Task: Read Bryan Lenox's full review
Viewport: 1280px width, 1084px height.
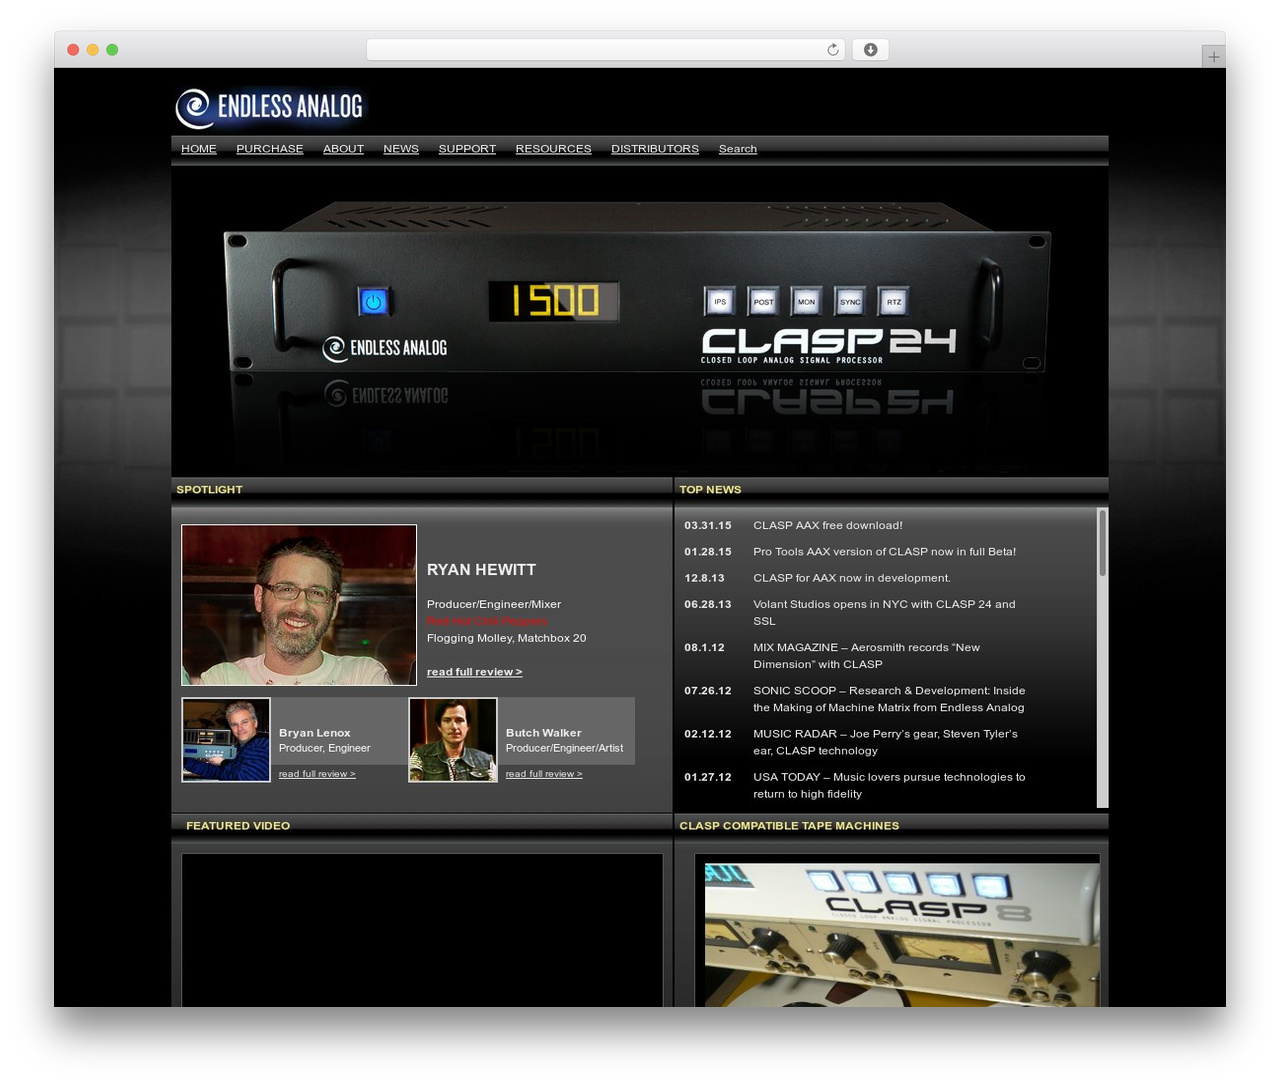Action: 317,774
